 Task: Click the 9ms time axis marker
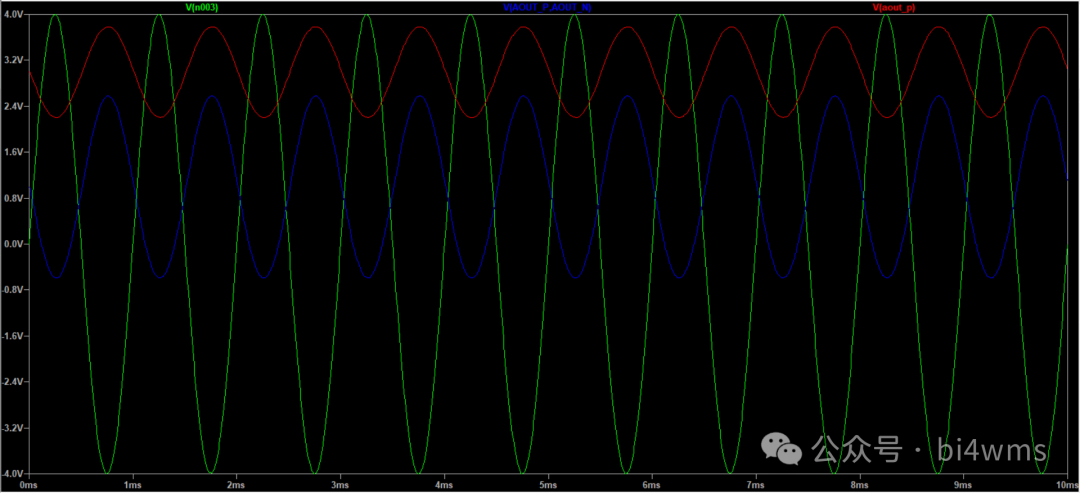pos(962,485)
